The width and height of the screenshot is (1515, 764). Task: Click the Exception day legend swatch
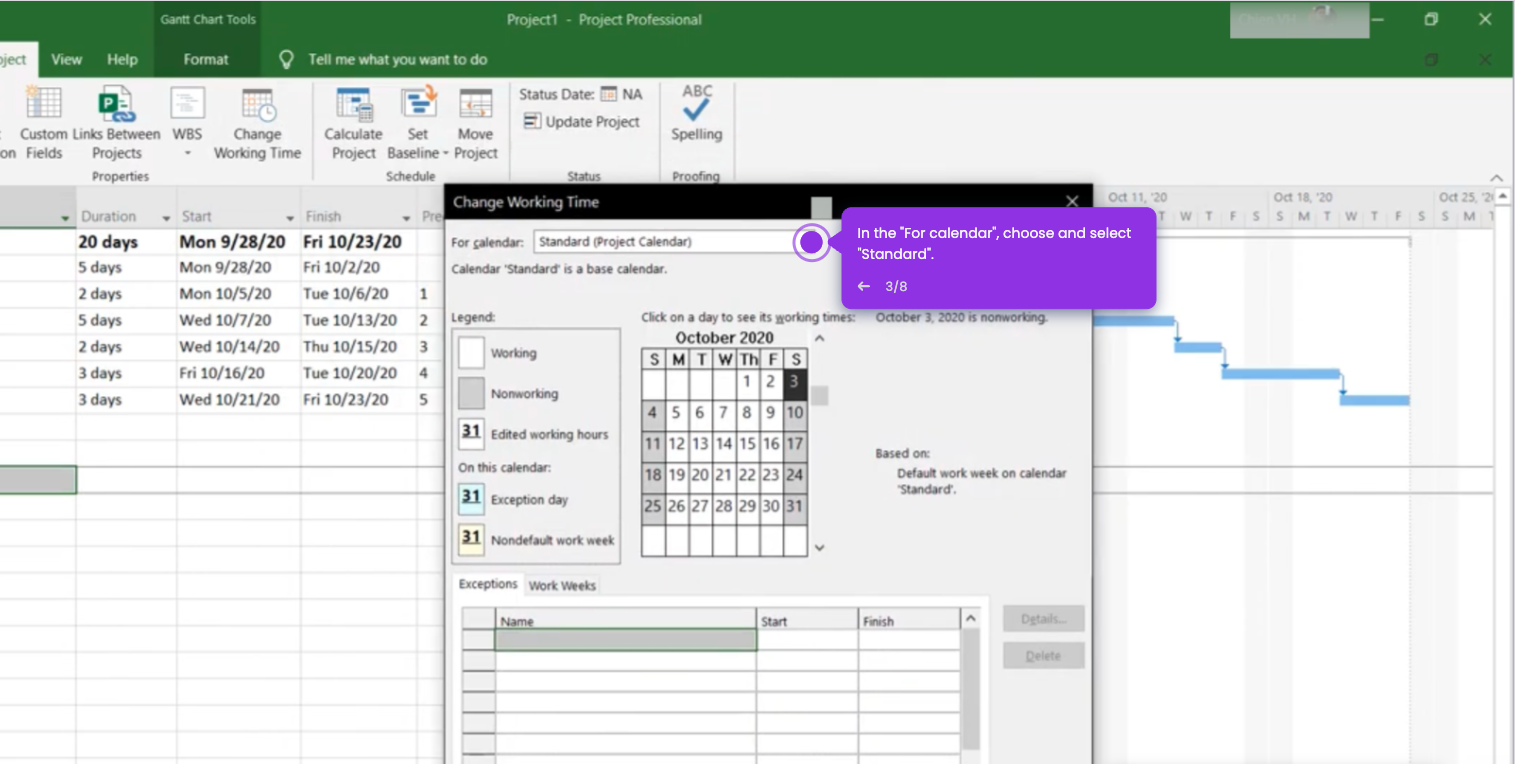471,498
